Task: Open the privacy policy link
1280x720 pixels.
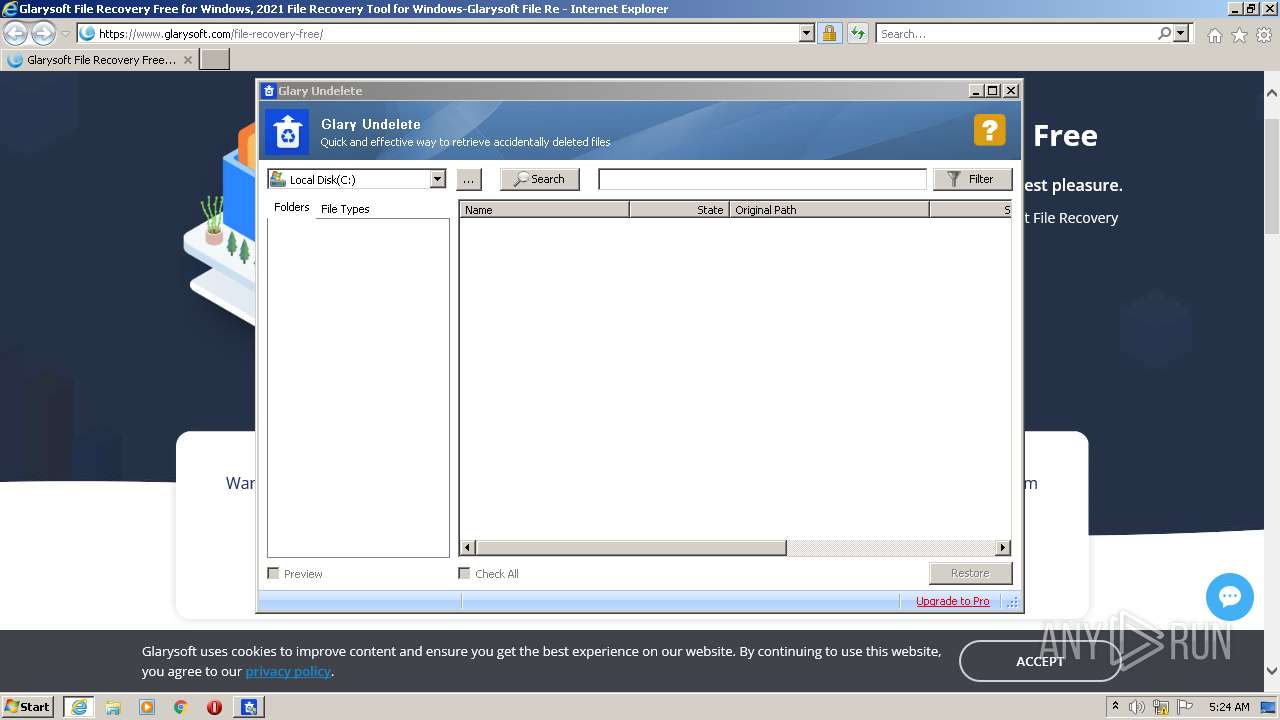Action: click(288, 671)
